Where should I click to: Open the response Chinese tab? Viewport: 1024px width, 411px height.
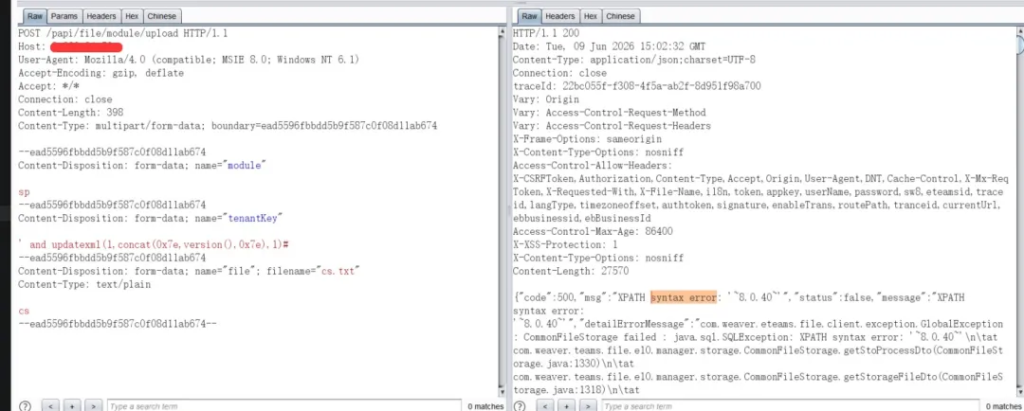(x=620, y=16)
